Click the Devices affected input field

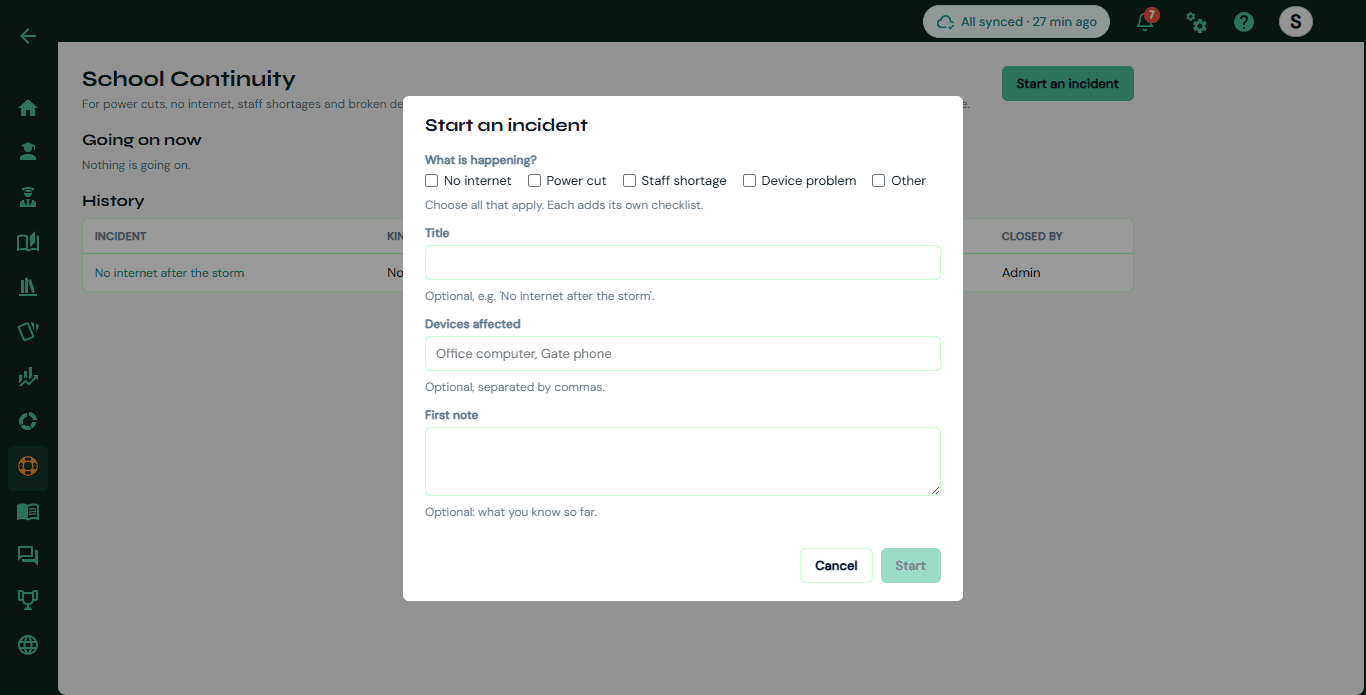(x=683, y=353)
